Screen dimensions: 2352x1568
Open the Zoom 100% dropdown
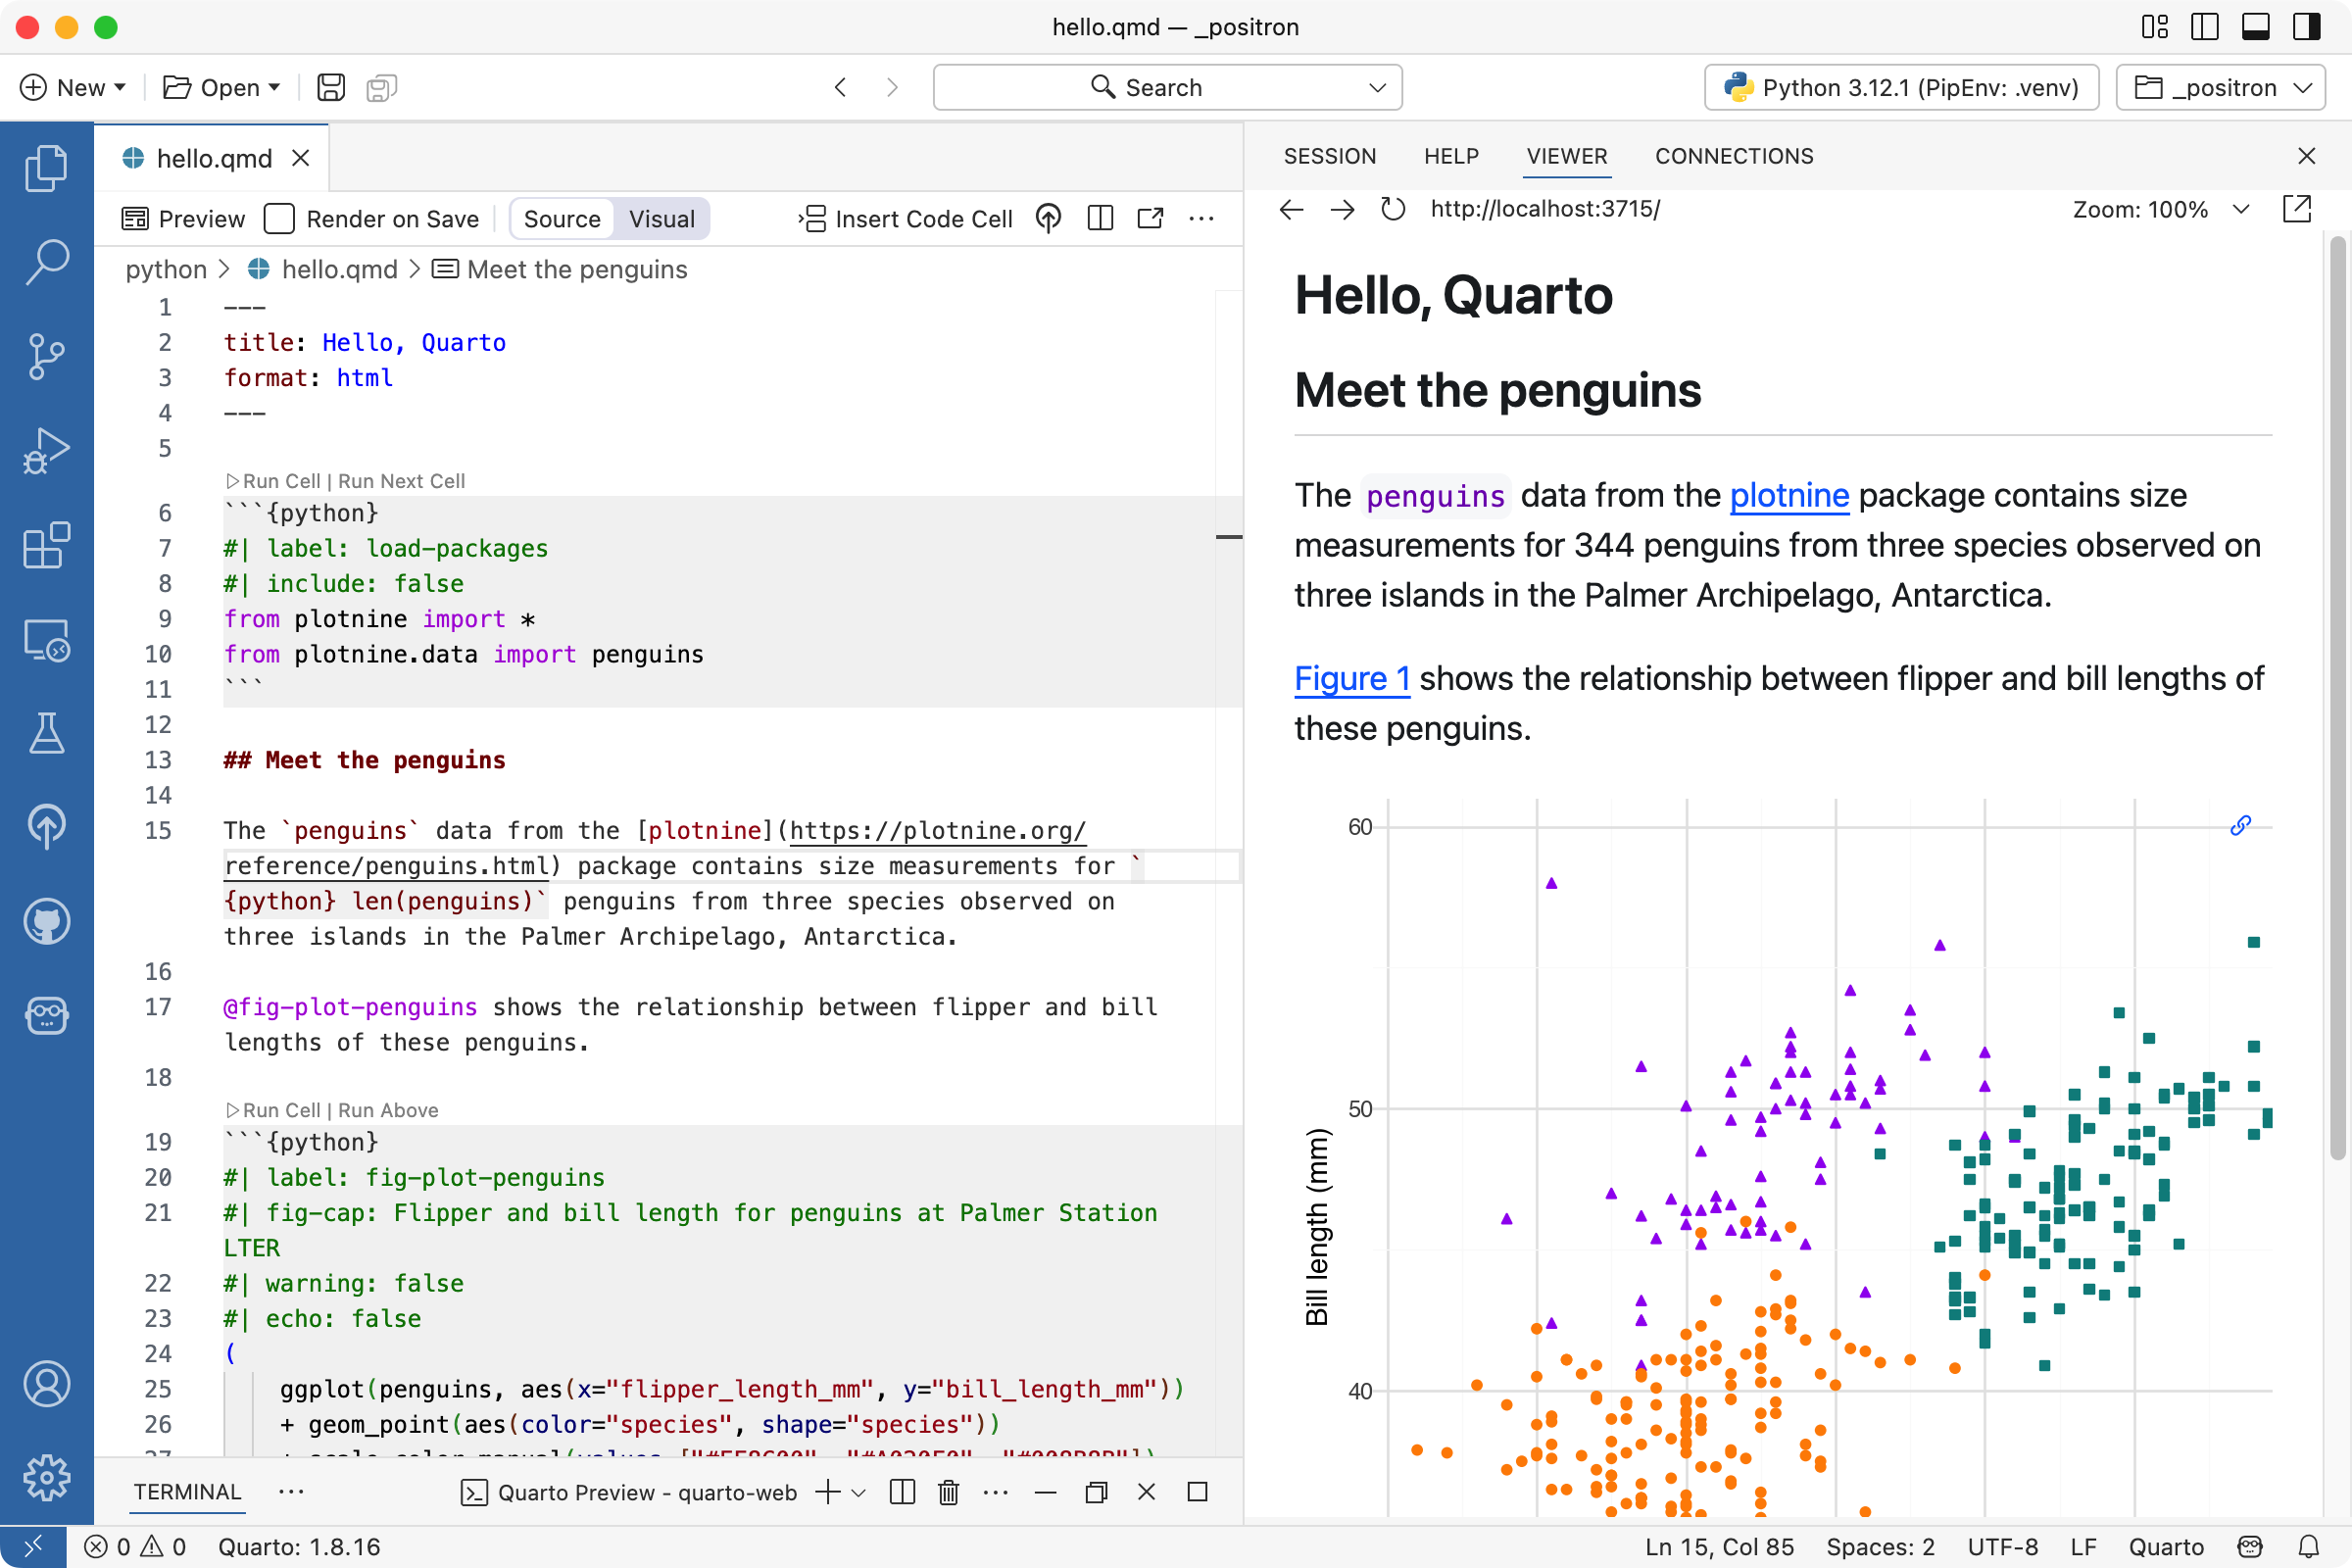click(x=2242, y=209)
